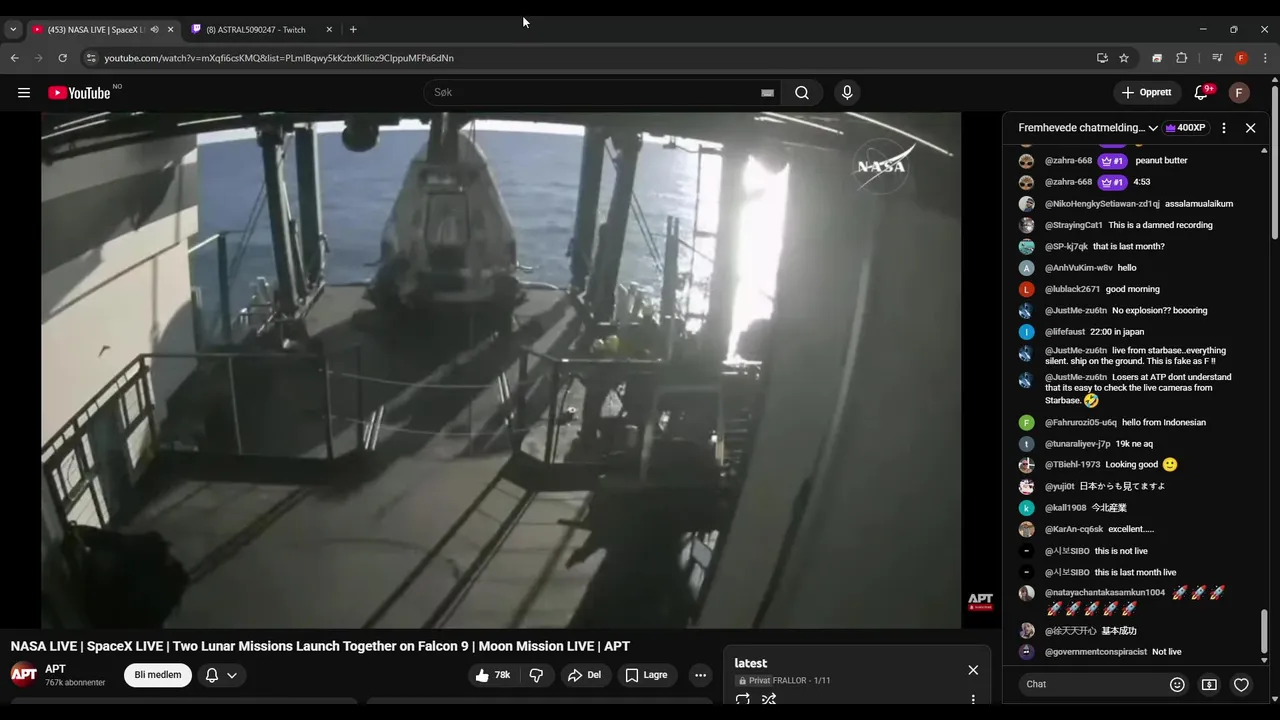Viewport: 1280px width, 720px height.
Task: View site information icon in address bar
Action: click(91, 58)
